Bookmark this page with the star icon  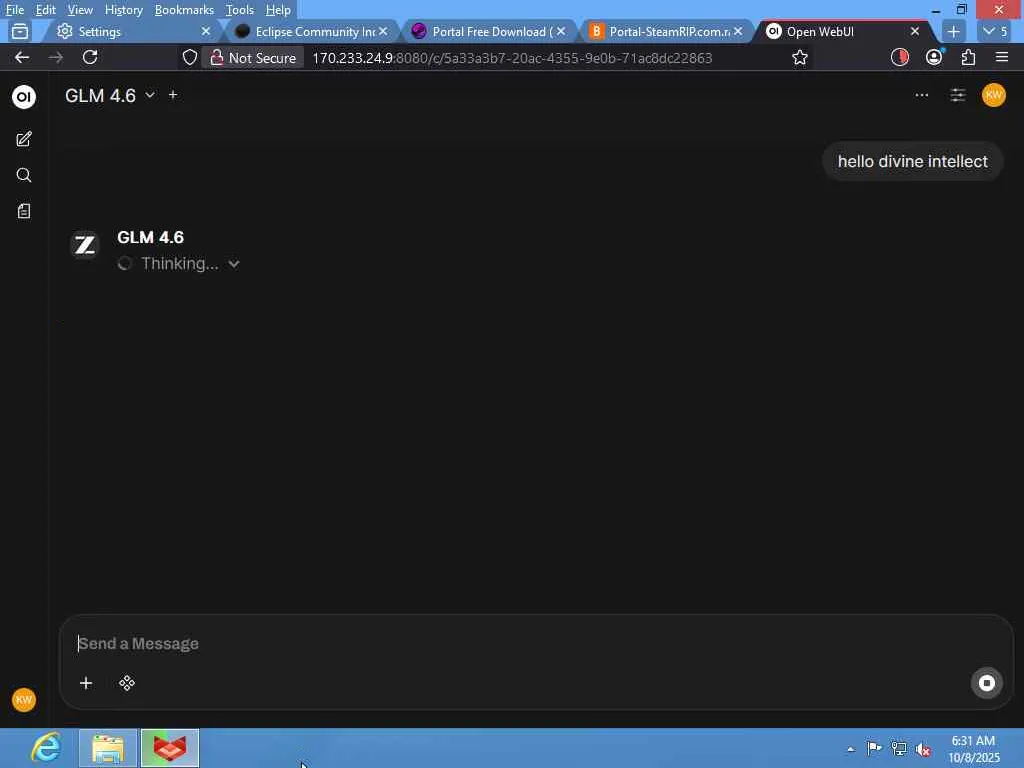click(x=800, y=57)
